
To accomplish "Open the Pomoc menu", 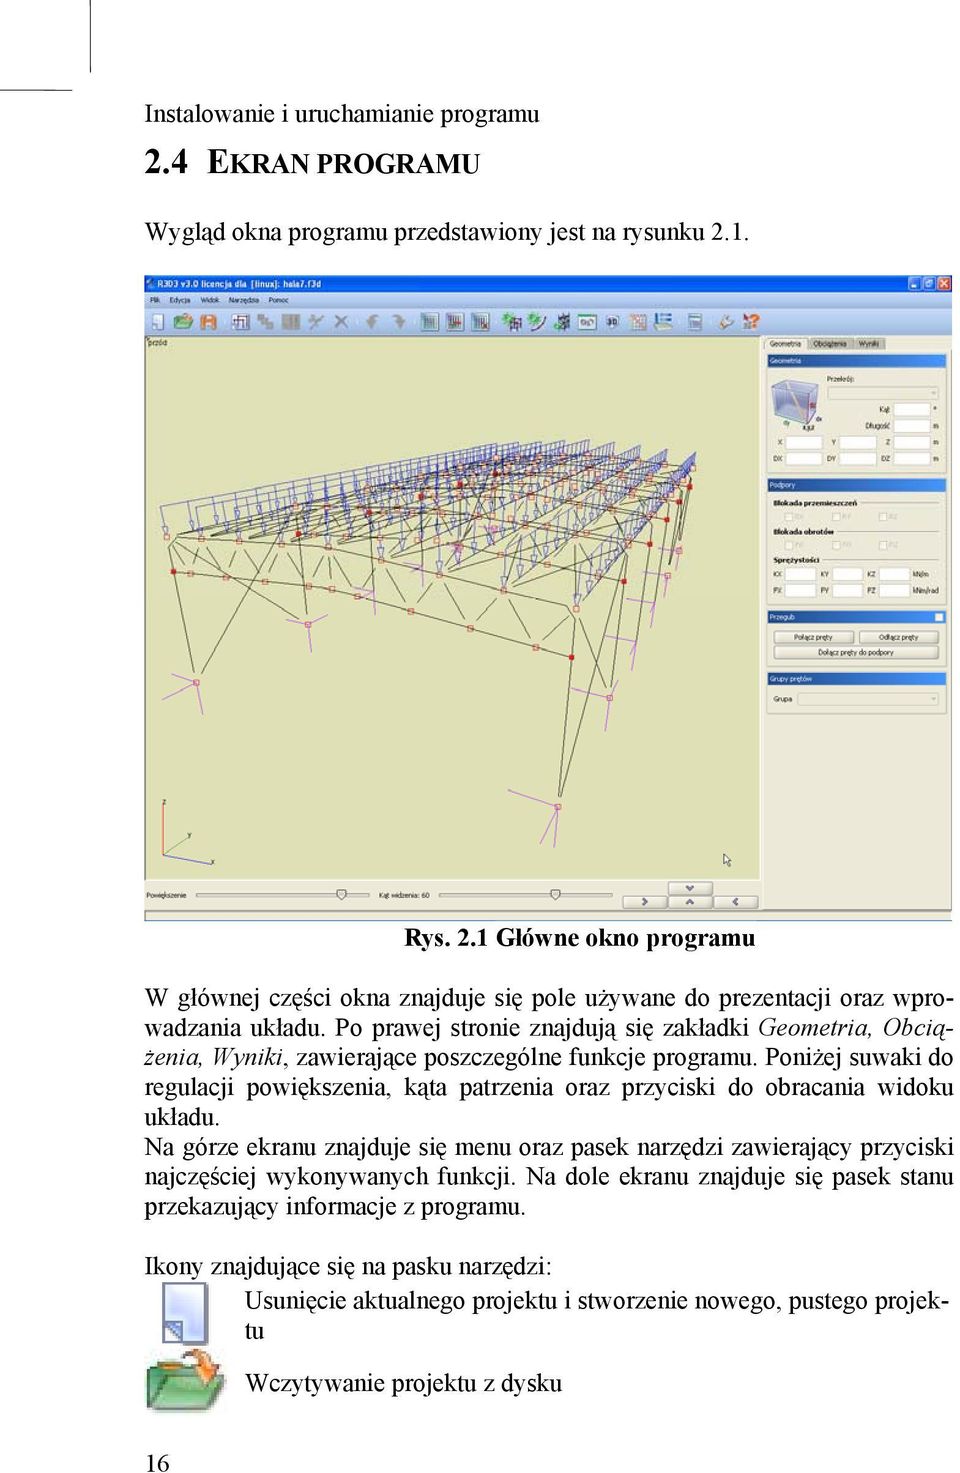I will (x=279, y=300).
